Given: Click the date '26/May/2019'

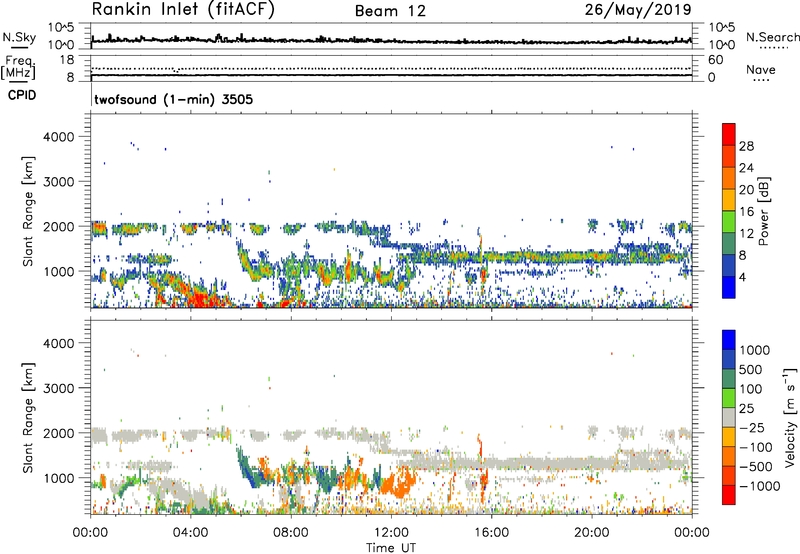Looking at the screenshot, I should (x=638, y=10).
